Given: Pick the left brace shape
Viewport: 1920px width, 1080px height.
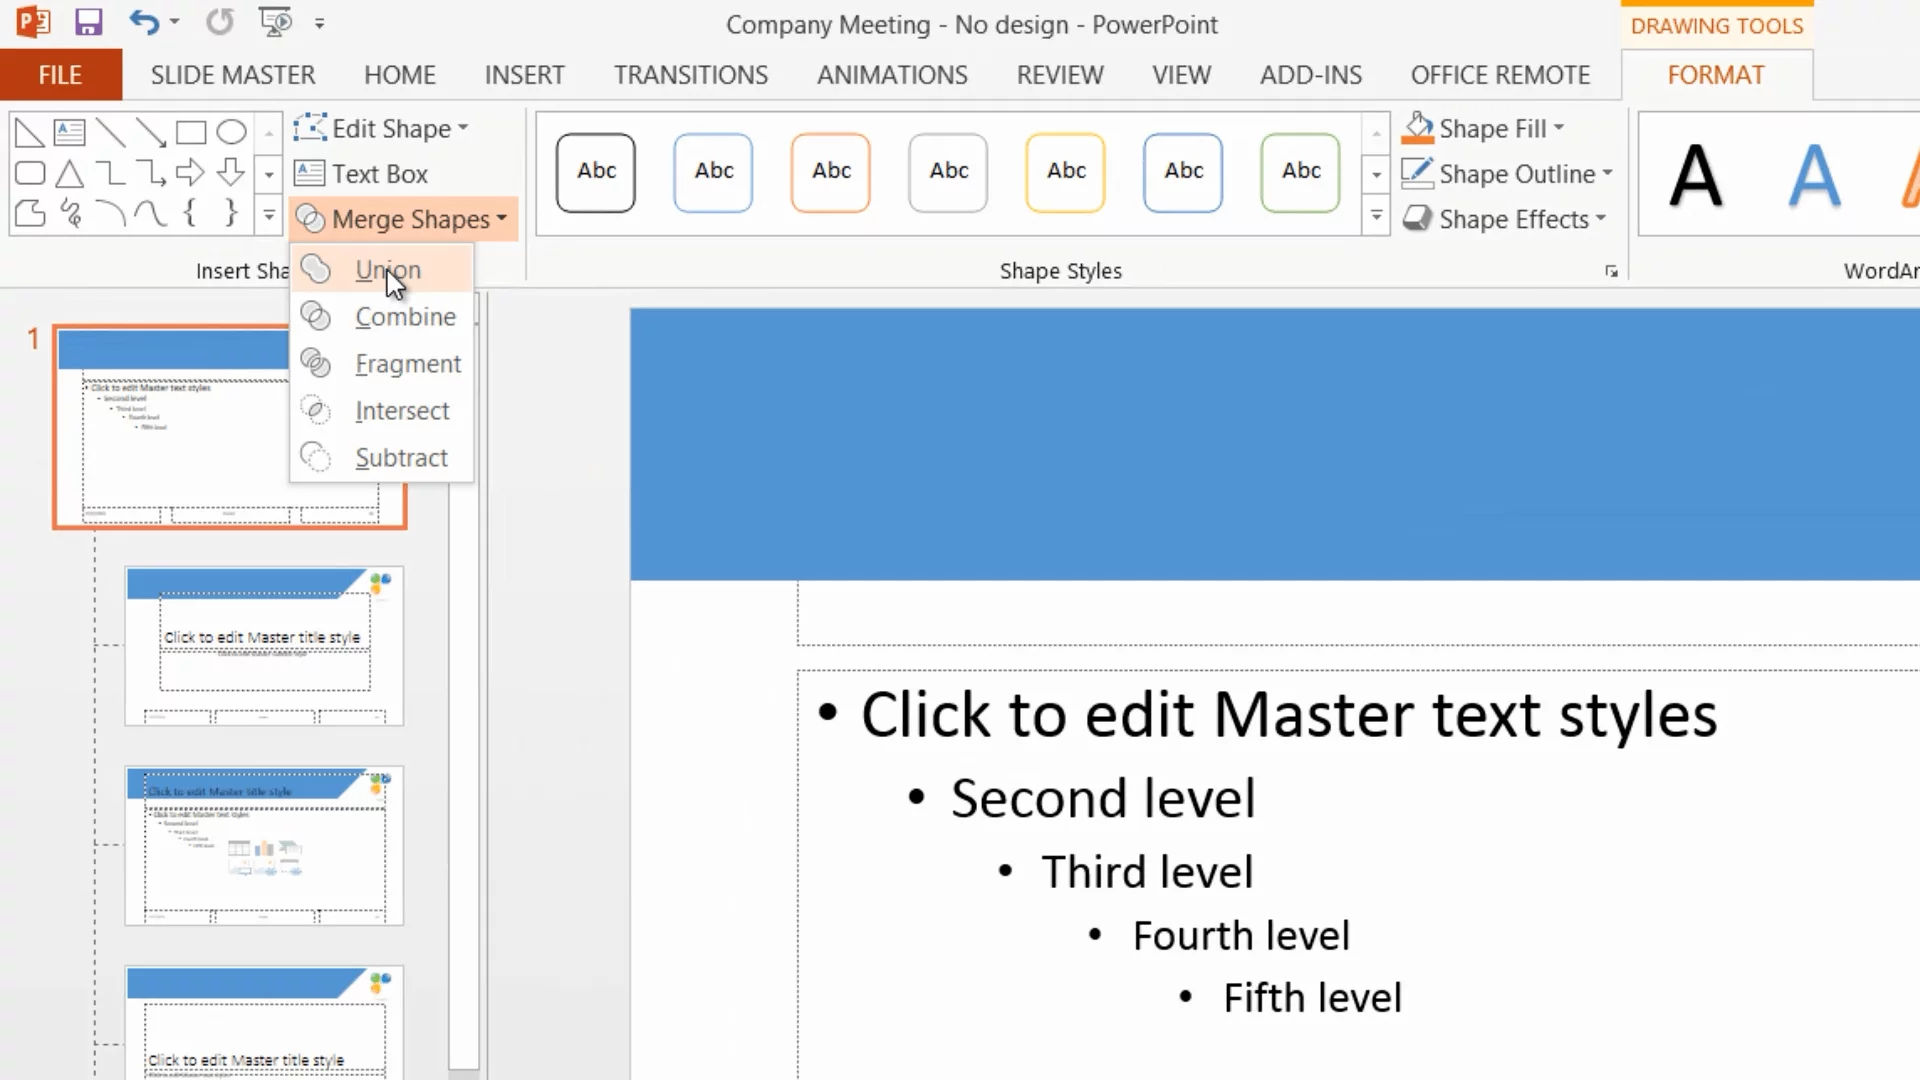Looking at the screenshot, I should [190, 213].
